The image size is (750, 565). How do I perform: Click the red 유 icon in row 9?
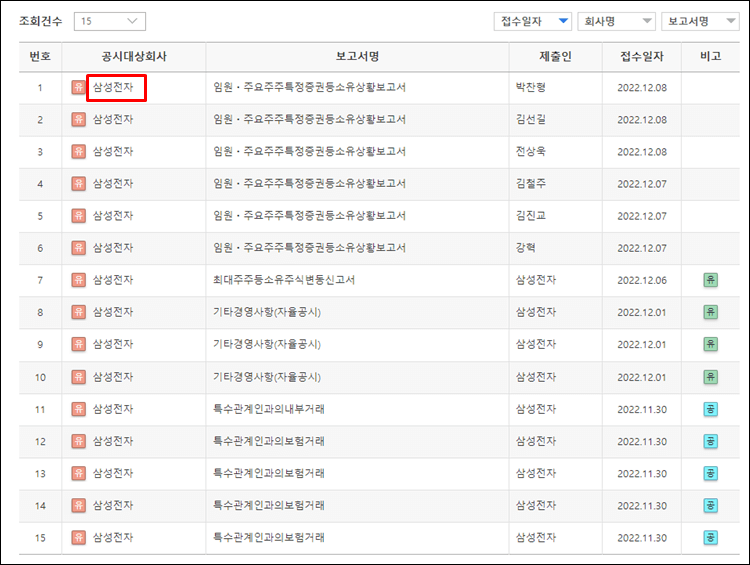pyautogui.click(x=78, y=344)
